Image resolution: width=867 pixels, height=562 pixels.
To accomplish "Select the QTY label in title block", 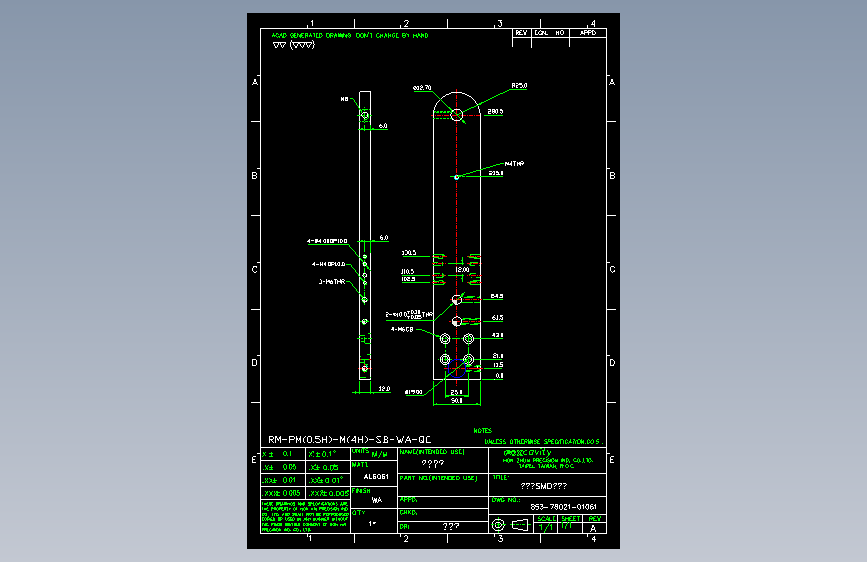I will point(358,513).
